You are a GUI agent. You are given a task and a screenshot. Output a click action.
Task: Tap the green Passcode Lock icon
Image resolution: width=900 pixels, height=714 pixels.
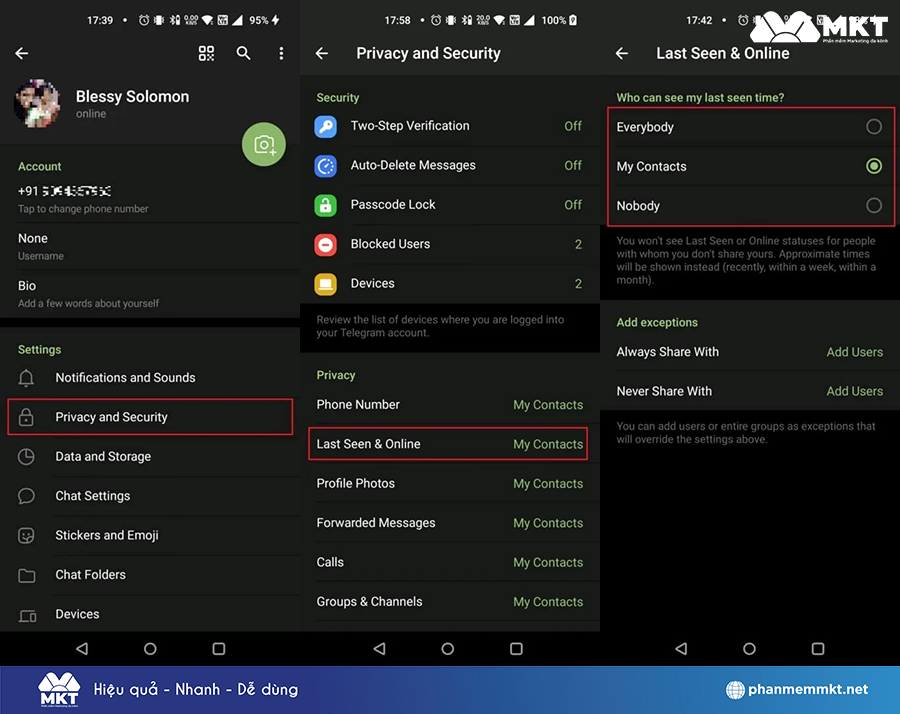325,205
